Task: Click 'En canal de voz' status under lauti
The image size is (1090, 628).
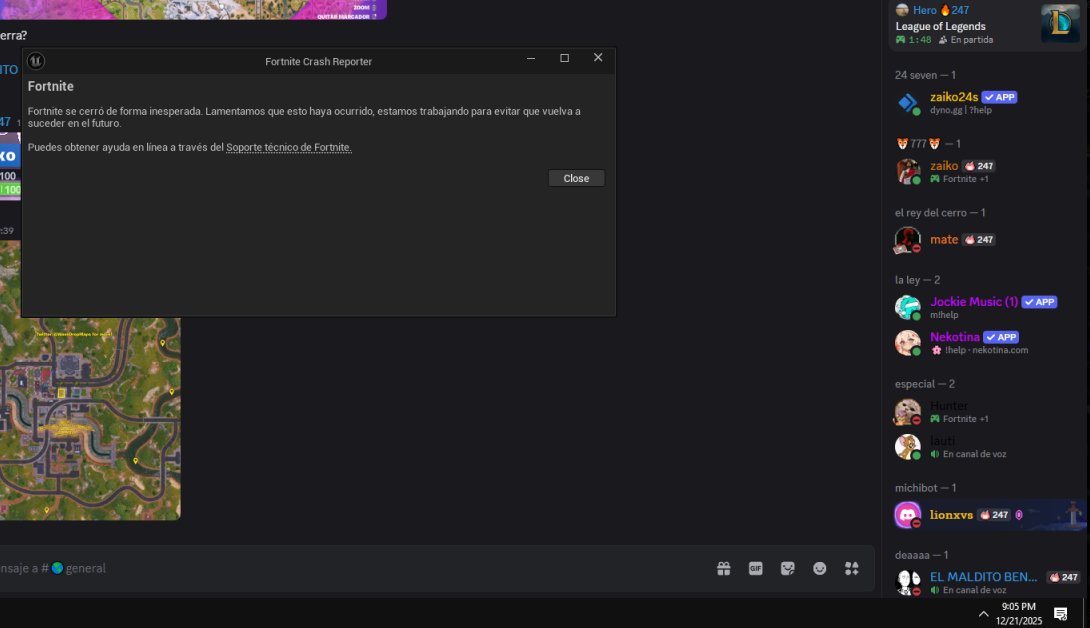Action: tap(974, 454)
